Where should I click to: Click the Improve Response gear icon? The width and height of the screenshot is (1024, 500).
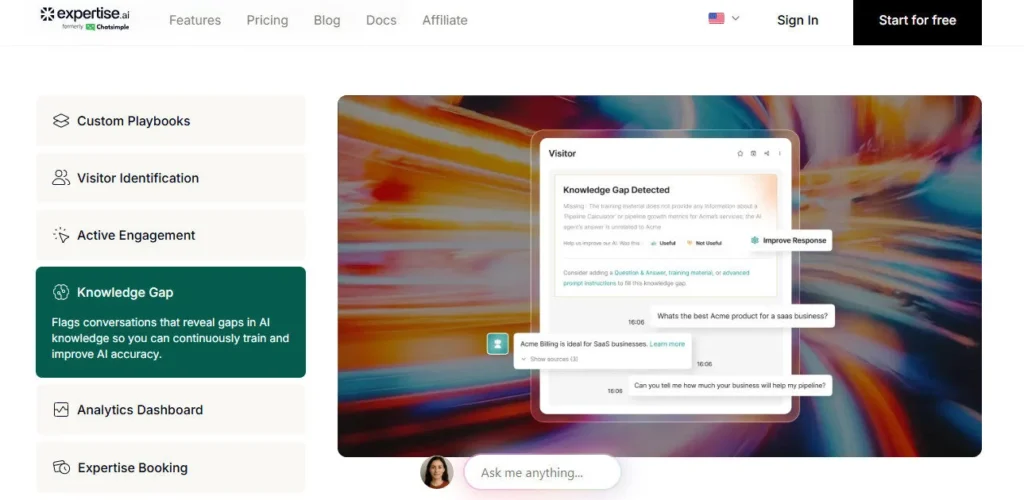[755, 240]
